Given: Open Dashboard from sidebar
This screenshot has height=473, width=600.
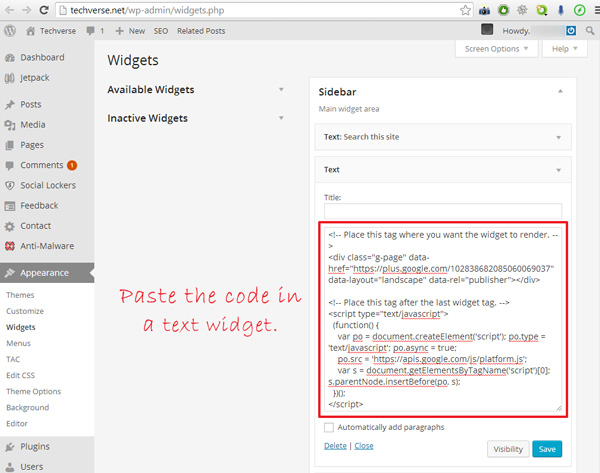Looking at the screenshot, I should click(x=42, y=57).
